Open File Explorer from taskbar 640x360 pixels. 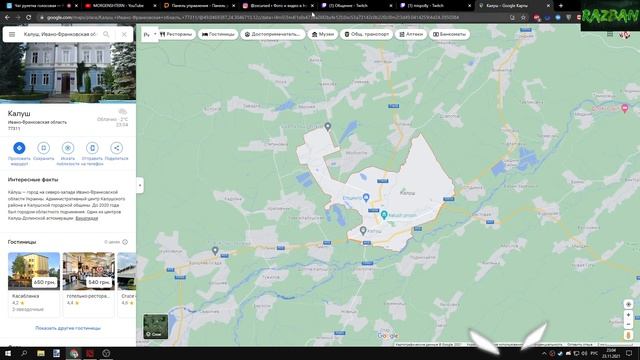click(x=41, y=353)
